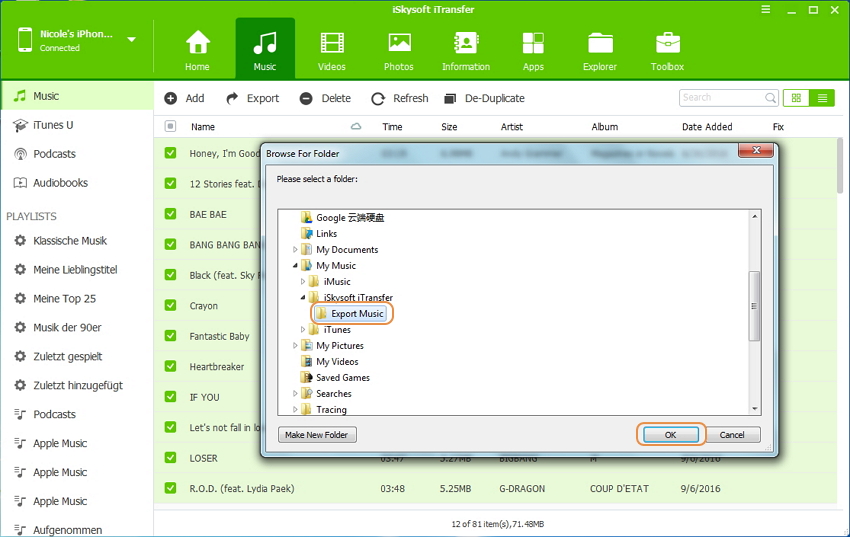Uncheck the Fantastic Baby checkbox
The height and width of the screenshot is (537, 850).
tap(170, 335)
